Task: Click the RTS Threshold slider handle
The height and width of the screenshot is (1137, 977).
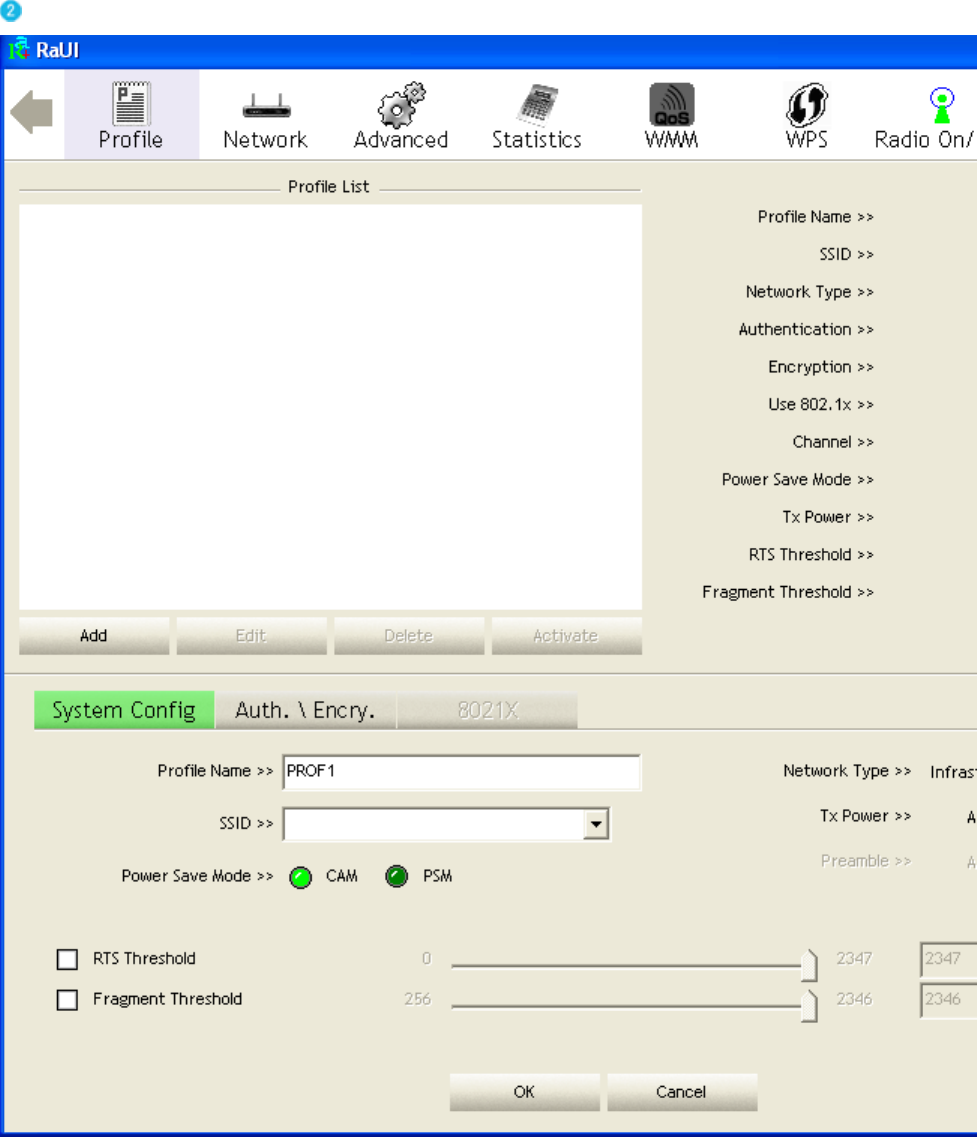Action: (809, 965)
